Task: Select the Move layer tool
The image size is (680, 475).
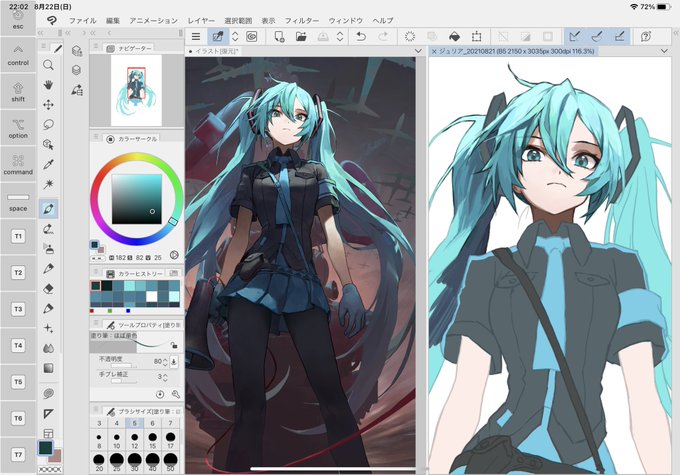Action: (48, 105)
